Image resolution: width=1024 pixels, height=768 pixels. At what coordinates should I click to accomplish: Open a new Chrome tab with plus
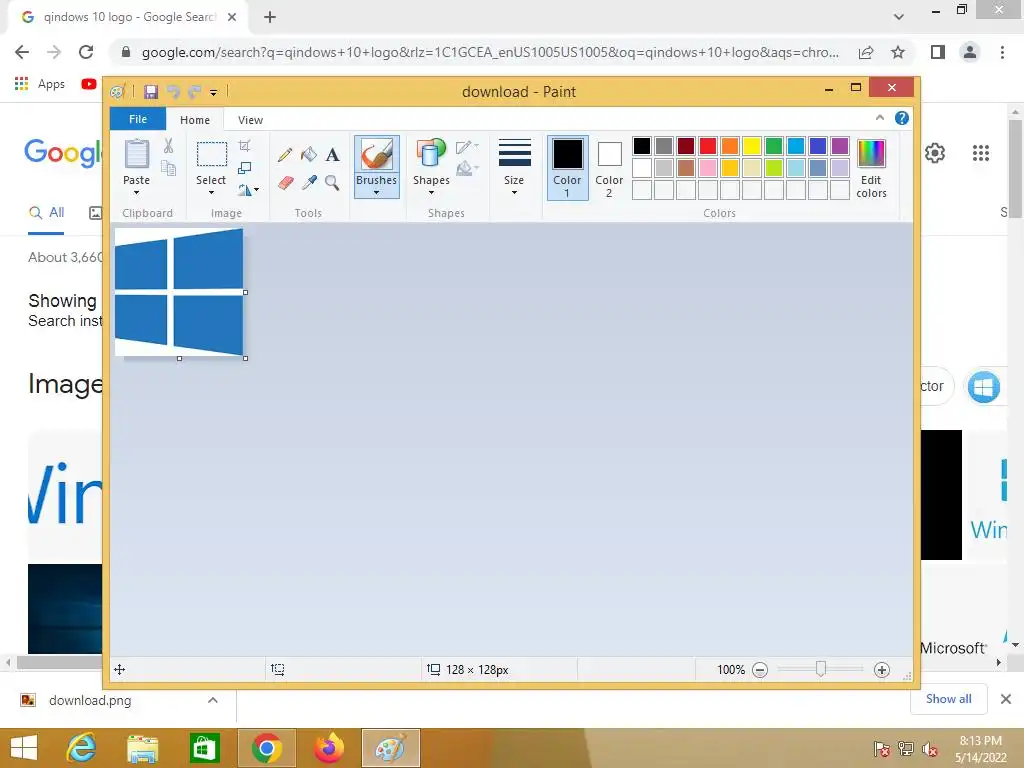click(270, 17)
